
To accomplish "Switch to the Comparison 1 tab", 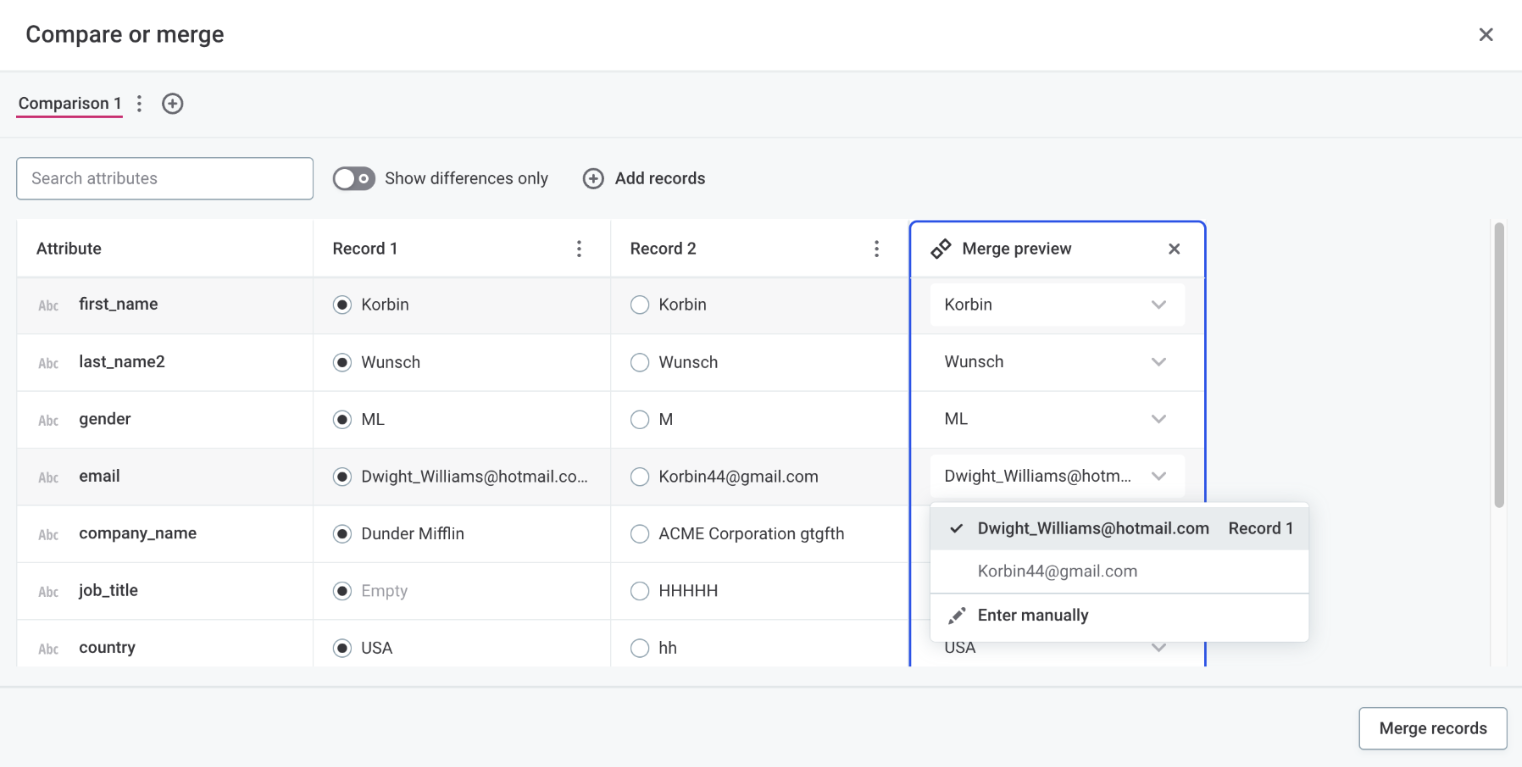I will pyautogui.click(x=69, y=103).
